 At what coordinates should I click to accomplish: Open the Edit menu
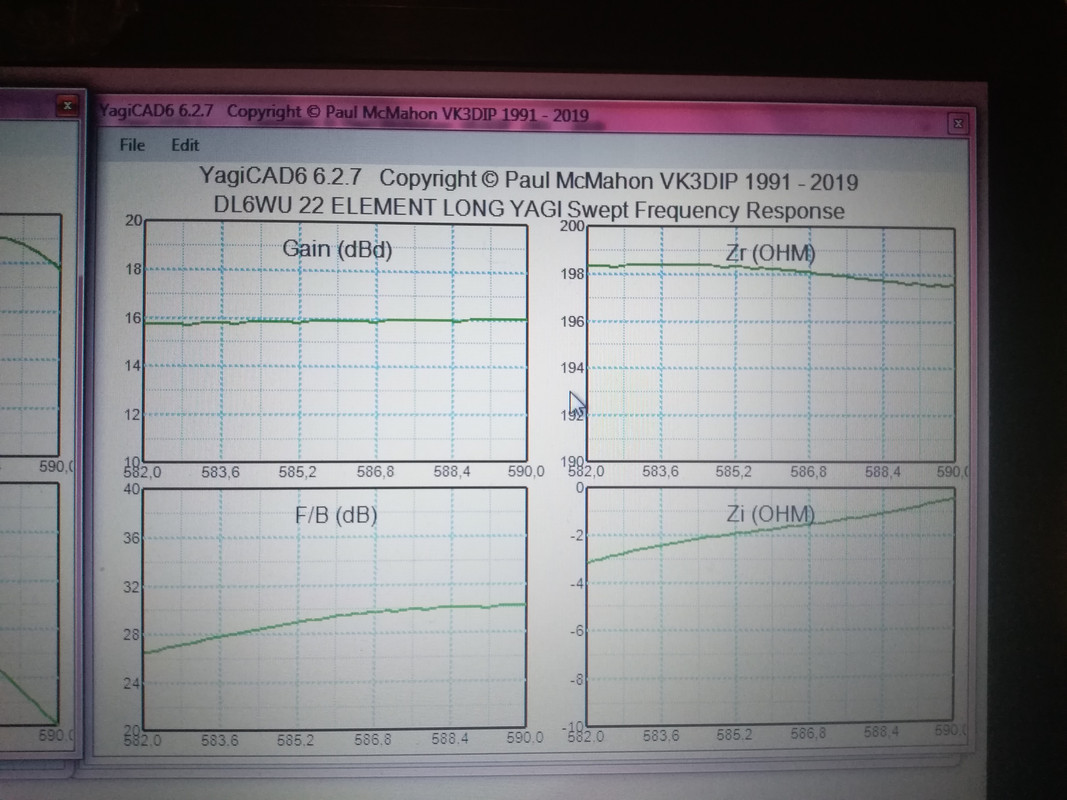pos(185,145)
